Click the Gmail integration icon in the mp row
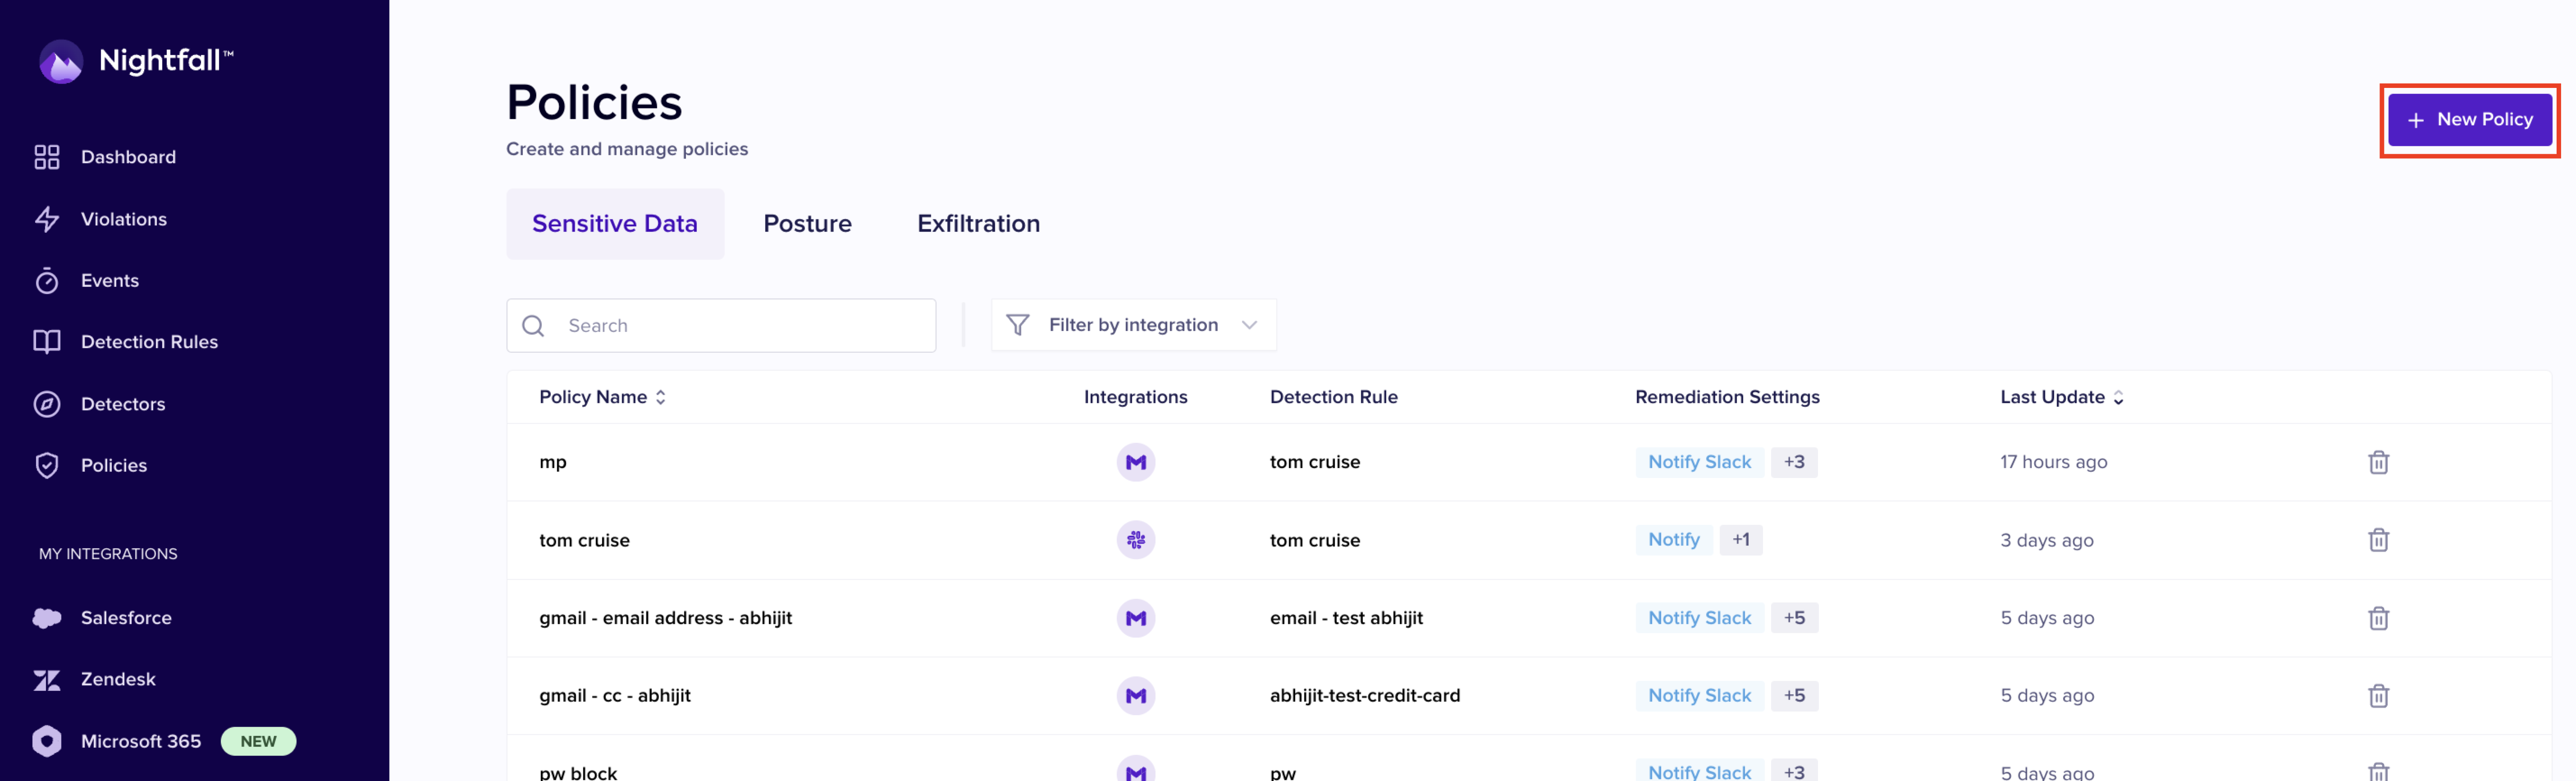This screenshot has width=2576, height=781. click(1135, 462)
